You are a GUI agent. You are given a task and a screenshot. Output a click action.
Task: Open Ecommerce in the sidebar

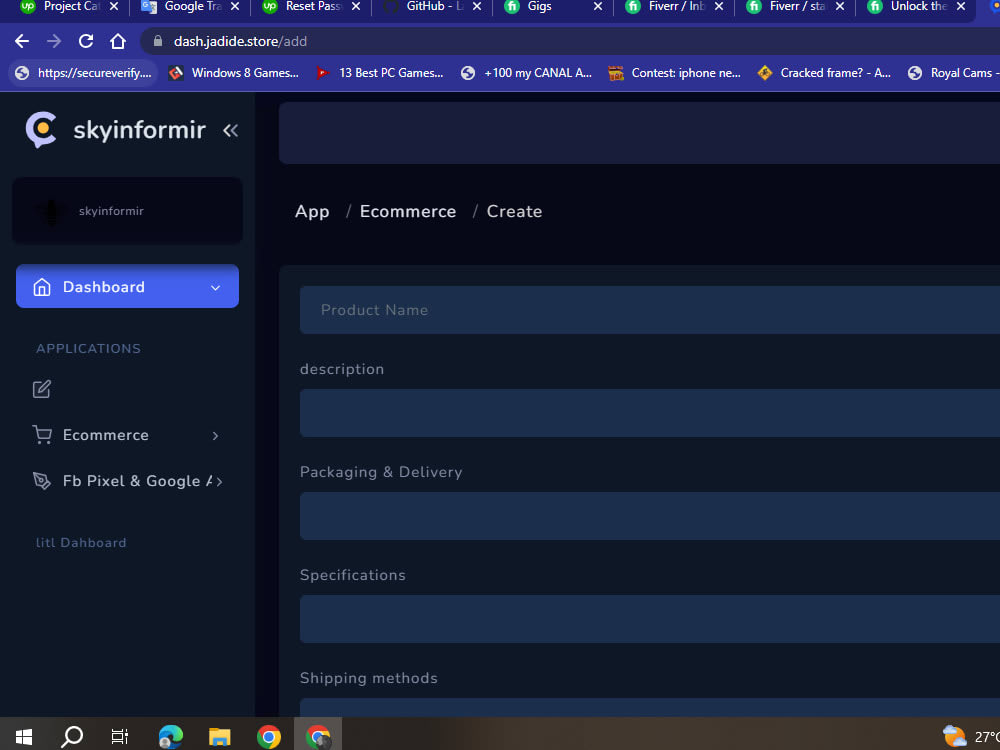tap(128, 435)
